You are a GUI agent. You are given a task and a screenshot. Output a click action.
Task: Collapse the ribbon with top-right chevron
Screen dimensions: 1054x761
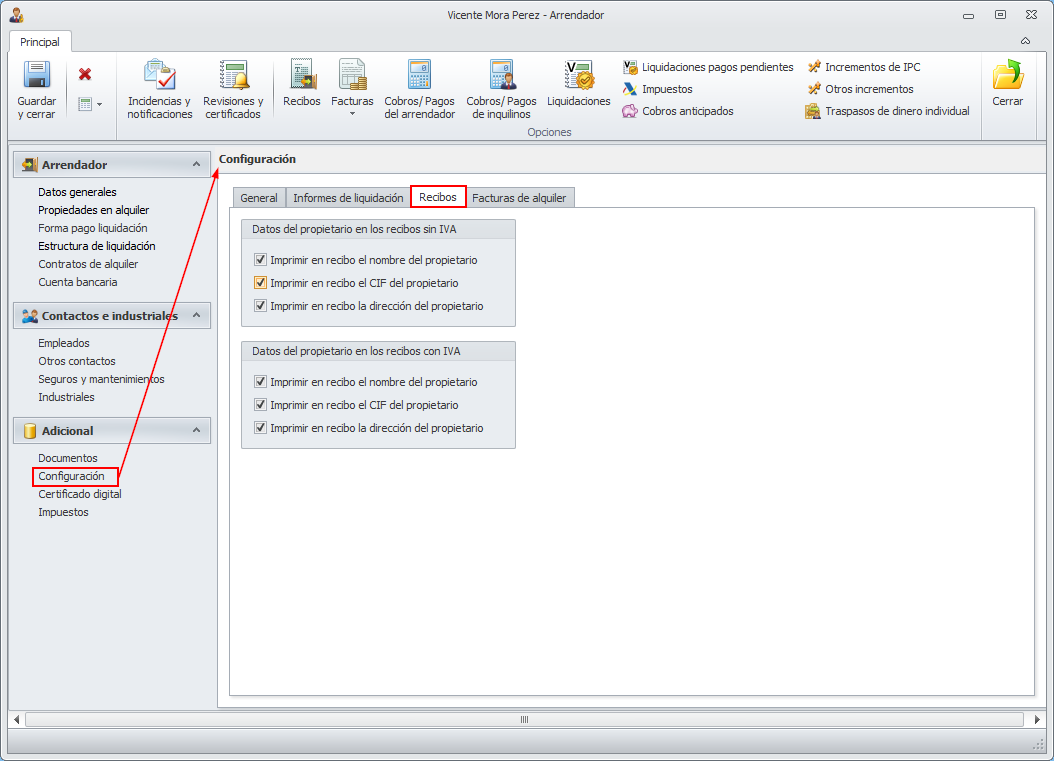1026,41
